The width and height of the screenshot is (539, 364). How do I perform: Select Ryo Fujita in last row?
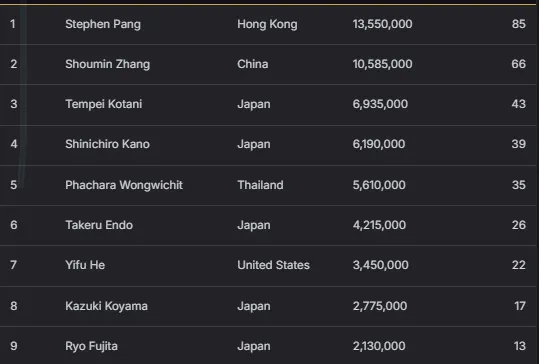(91, 346)
